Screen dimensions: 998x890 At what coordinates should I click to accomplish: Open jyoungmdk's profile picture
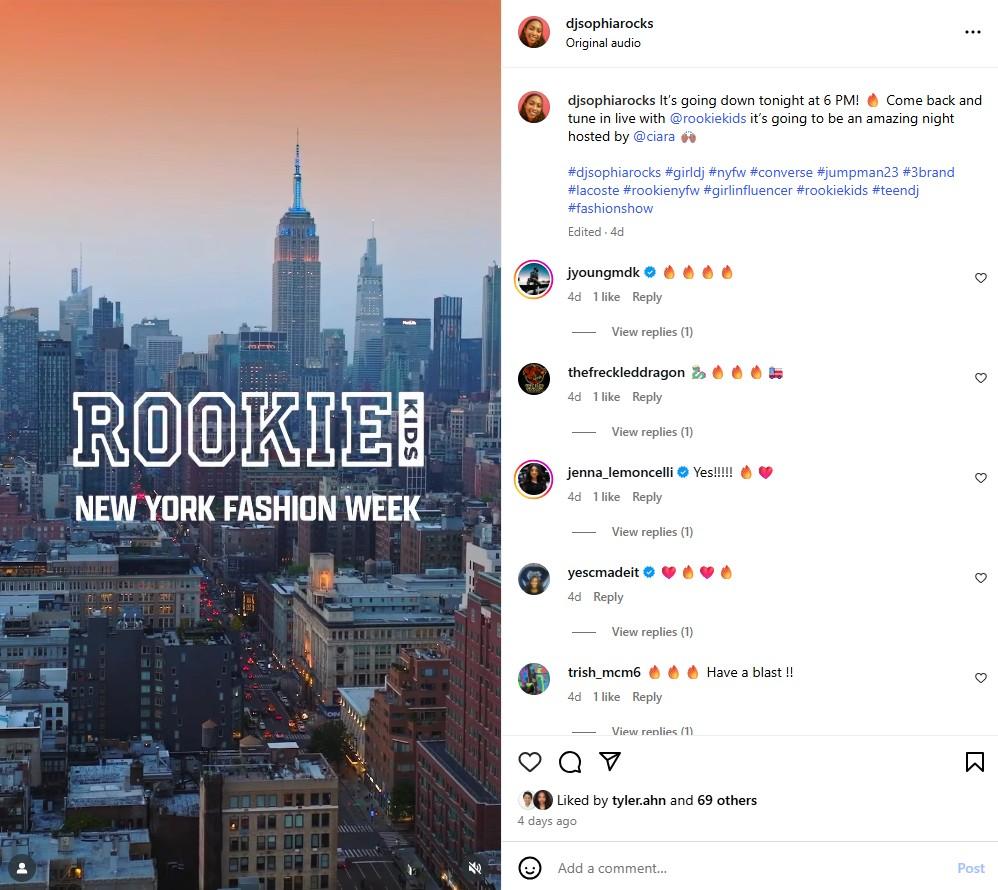(x=533, y=279)
